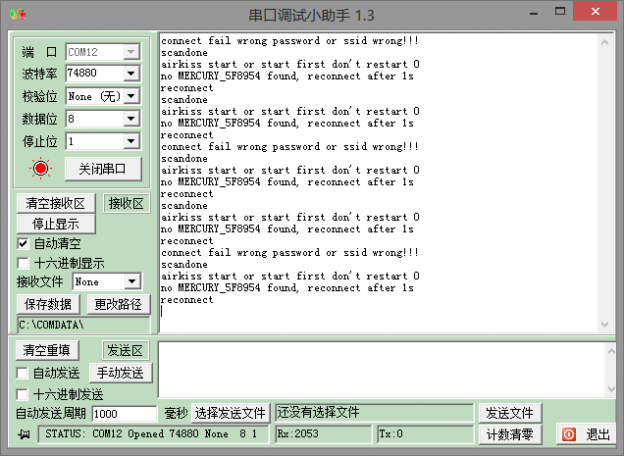
Task: Click the 自动发送周期 1000 input field
Action: pyautogui.click(x=124, y=414)
